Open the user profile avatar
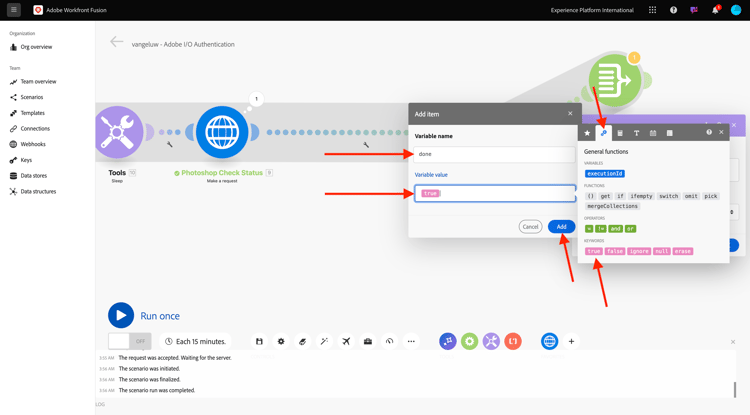 click(x=736, y=10)
